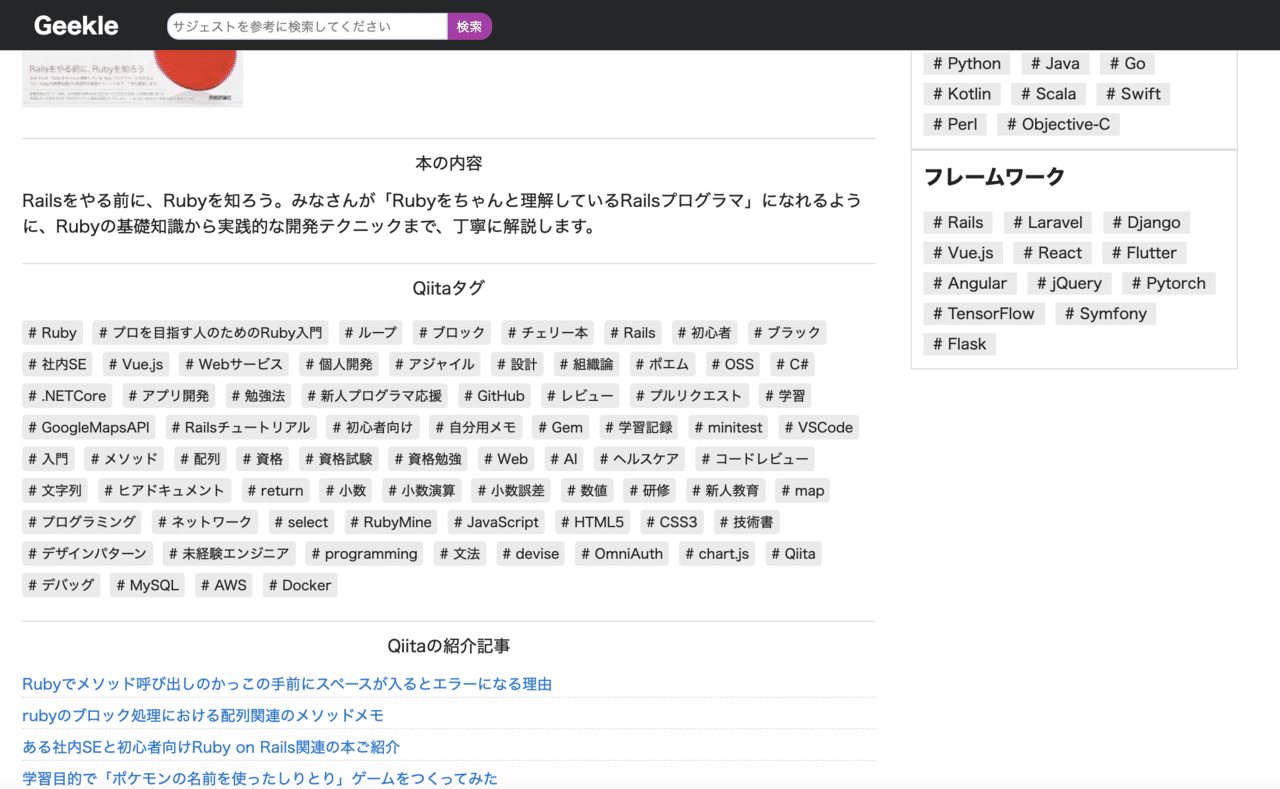Choose the TensorFlow framework tag

pyautogui.click(x=983, y=313)
